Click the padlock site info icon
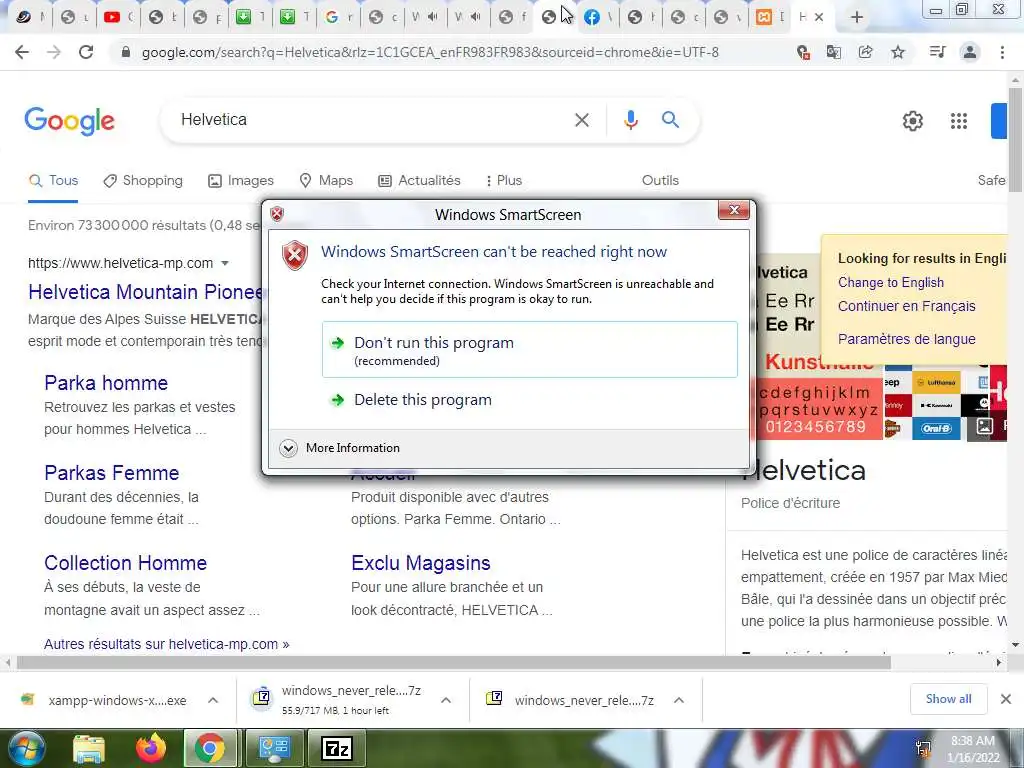The image size is (1024, 768). point(126,52)
